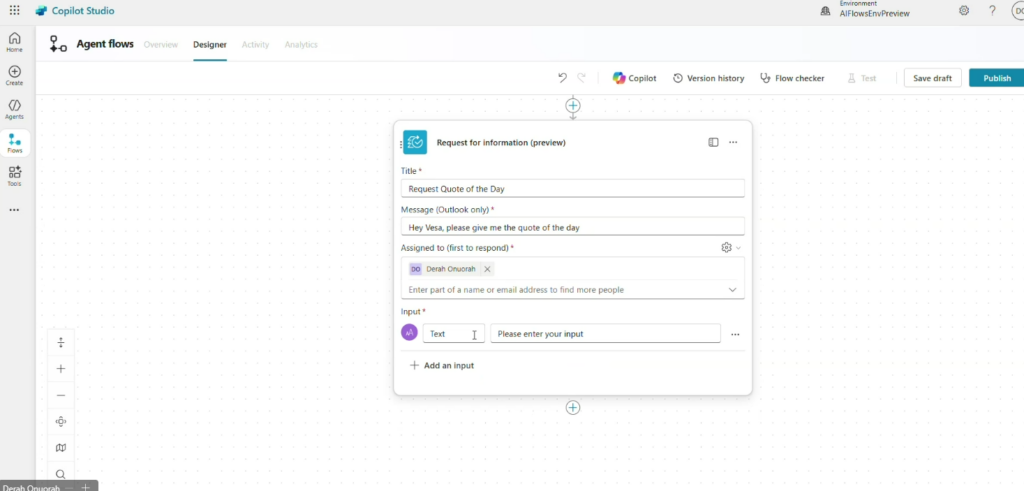The height and width of the screenshot is (491, 1024).
Task: Open the Tools sidebar section
Action: click(14, 176)
